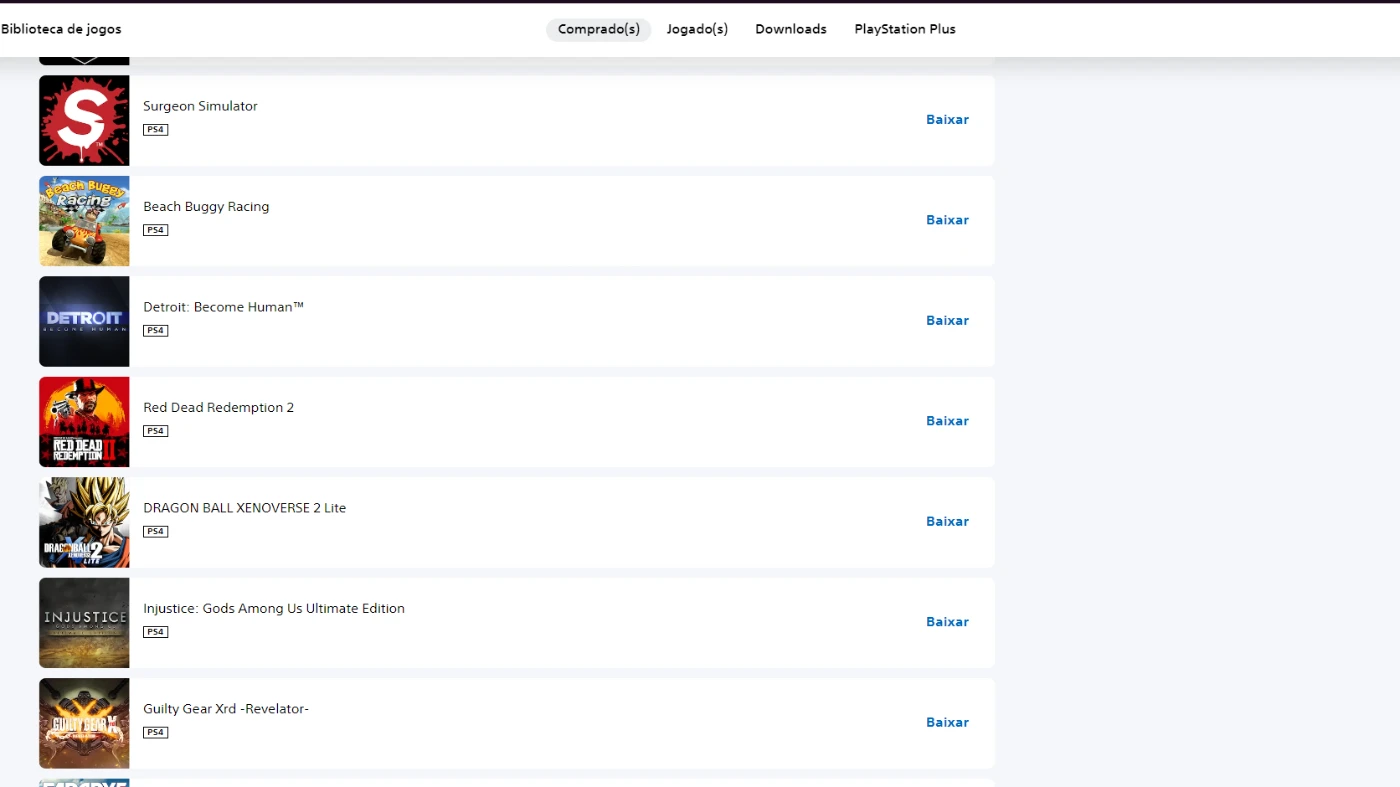Select the Detroit: Become Human cover image
The height and width of the screenshot is (787, 1400).
84,322
